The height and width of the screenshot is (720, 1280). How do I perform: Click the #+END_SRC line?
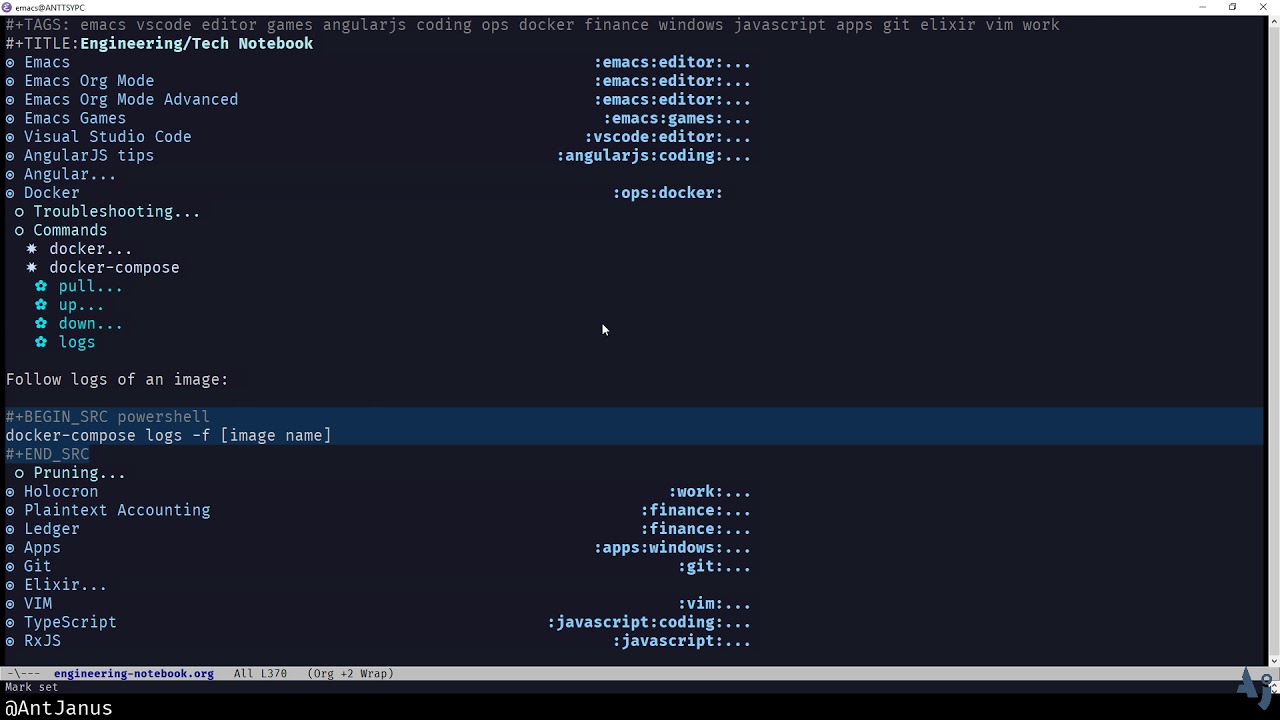pyautogui.click(x=47, y=454)
